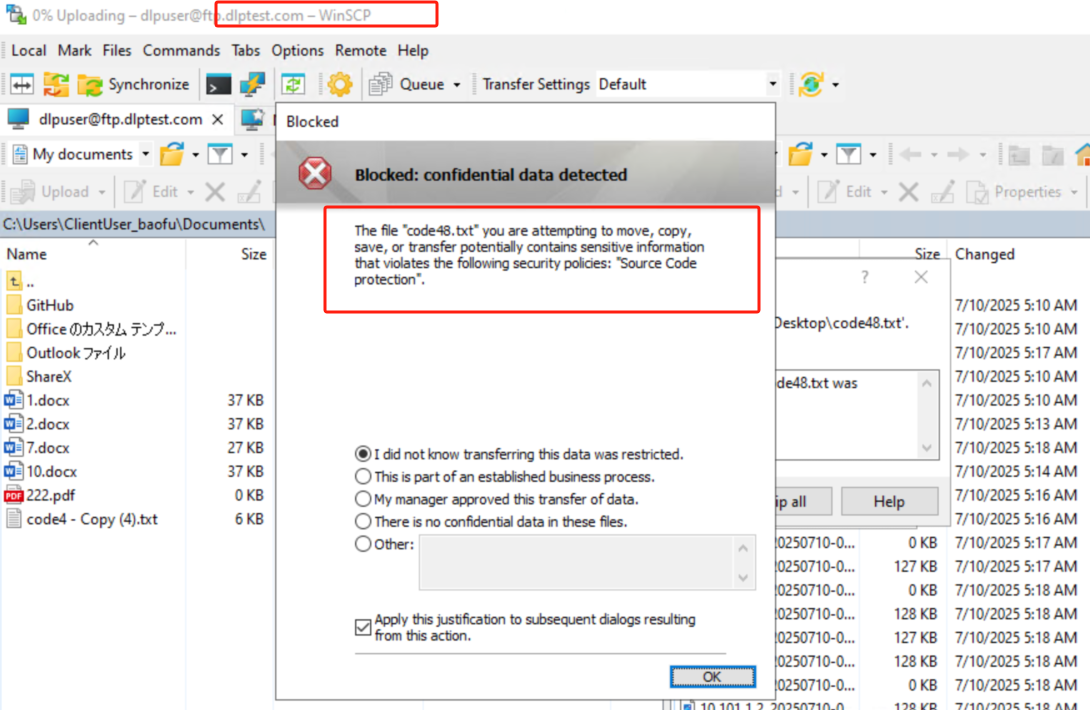Click the '?' help icon in error dialog
The height and width of the screenshot is (710, 1090).
coord(865,277)
